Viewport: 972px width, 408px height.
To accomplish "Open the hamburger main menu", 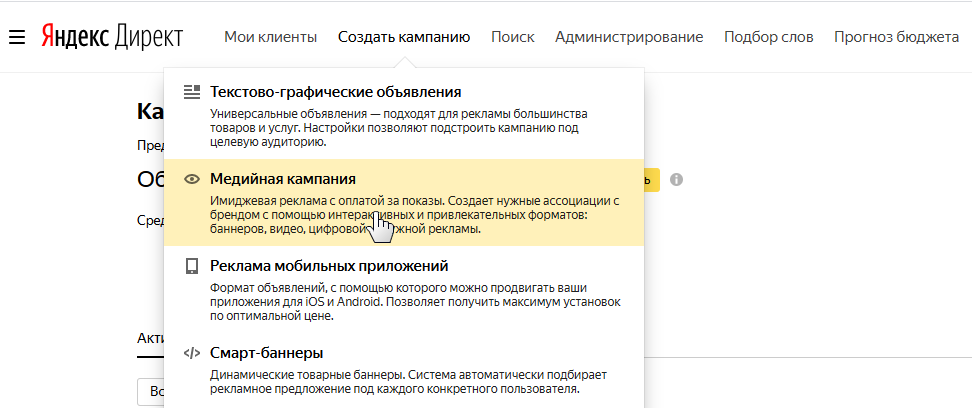I will (17, 38).
